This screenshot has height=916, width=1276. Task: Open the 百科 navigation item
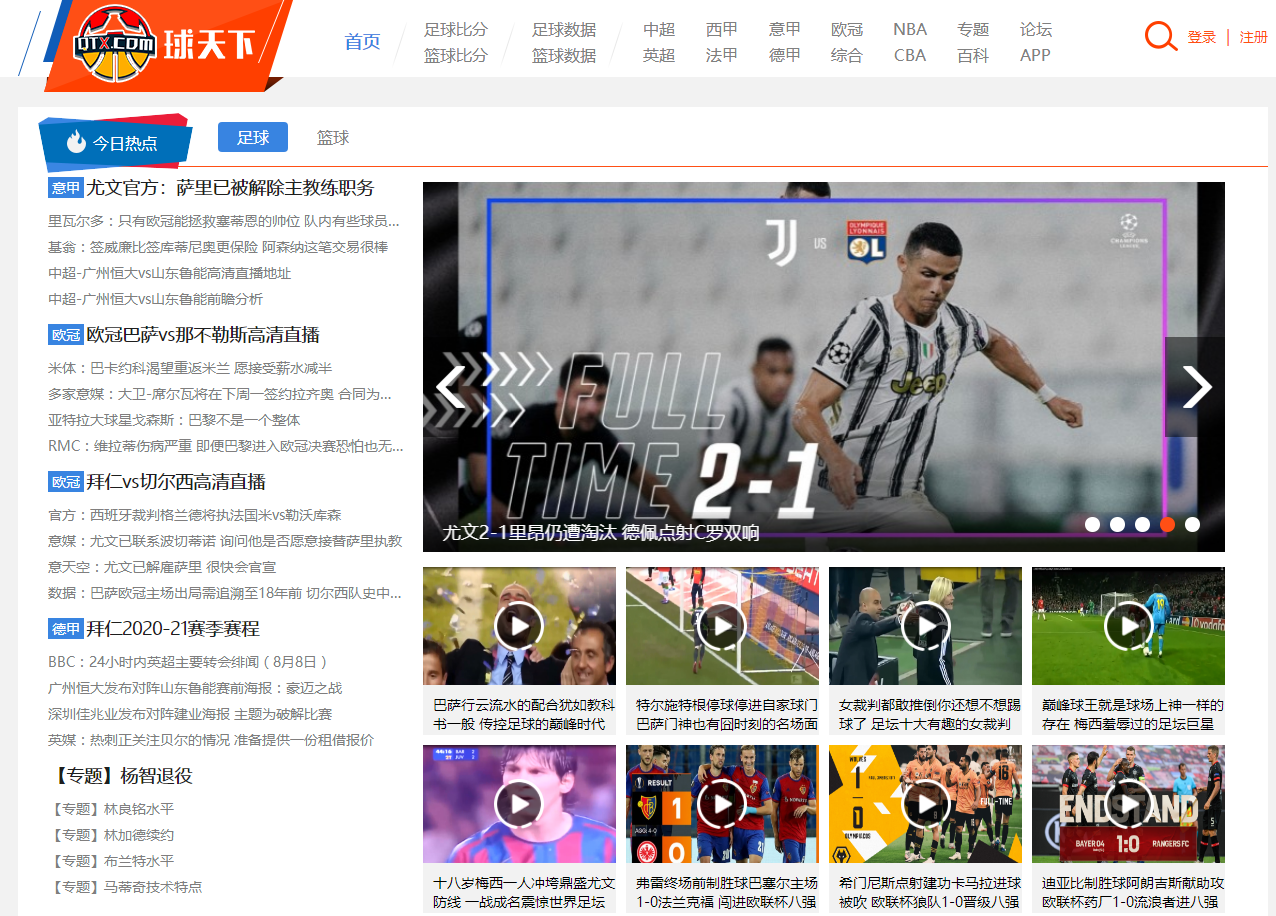pyautogui.click(x=973, y=55)
